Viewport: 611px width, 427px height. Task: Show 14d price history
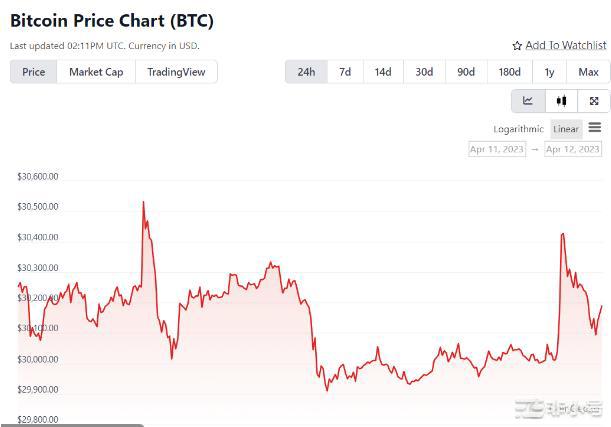pos(383,72)
